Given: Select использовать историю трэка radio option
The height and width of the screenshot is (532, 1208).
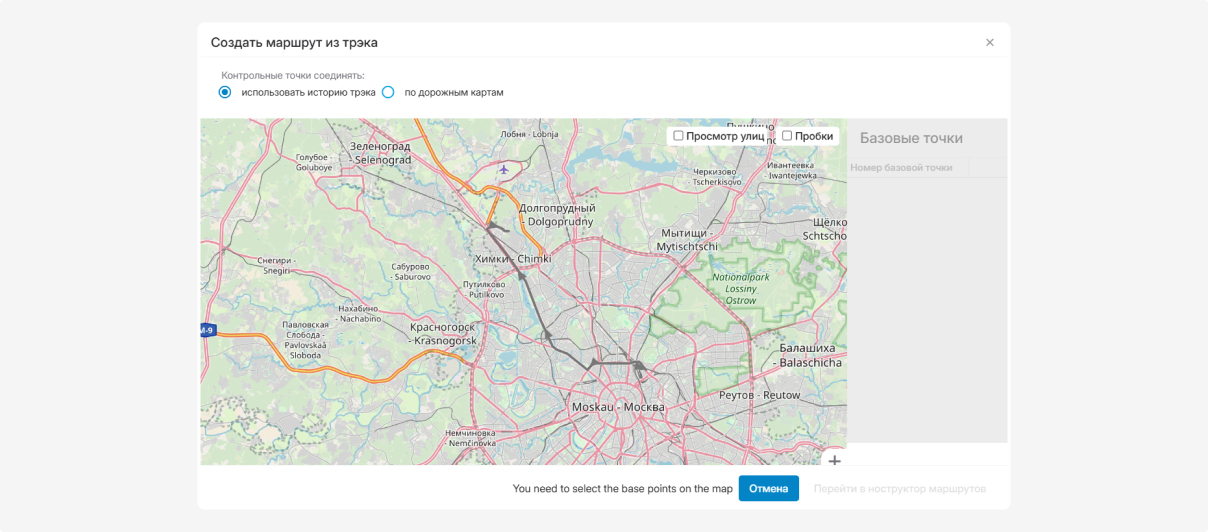Looking at the screenshot, I should click(x=225, y=92).
